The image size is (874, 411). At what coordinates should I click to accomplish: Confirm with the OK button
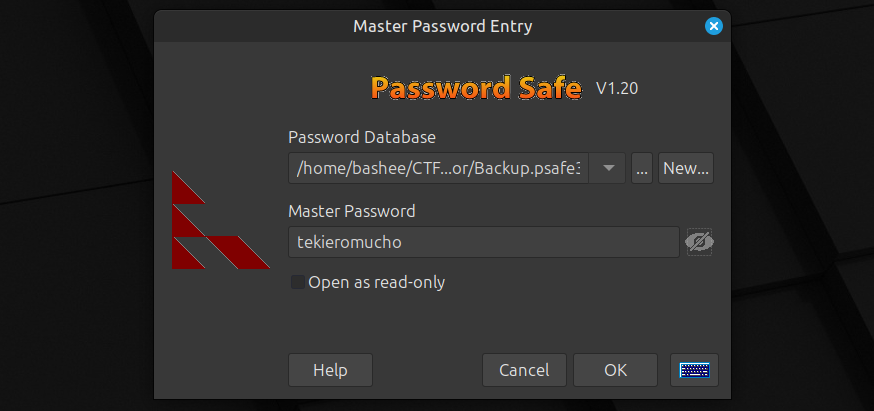[615, 370]
